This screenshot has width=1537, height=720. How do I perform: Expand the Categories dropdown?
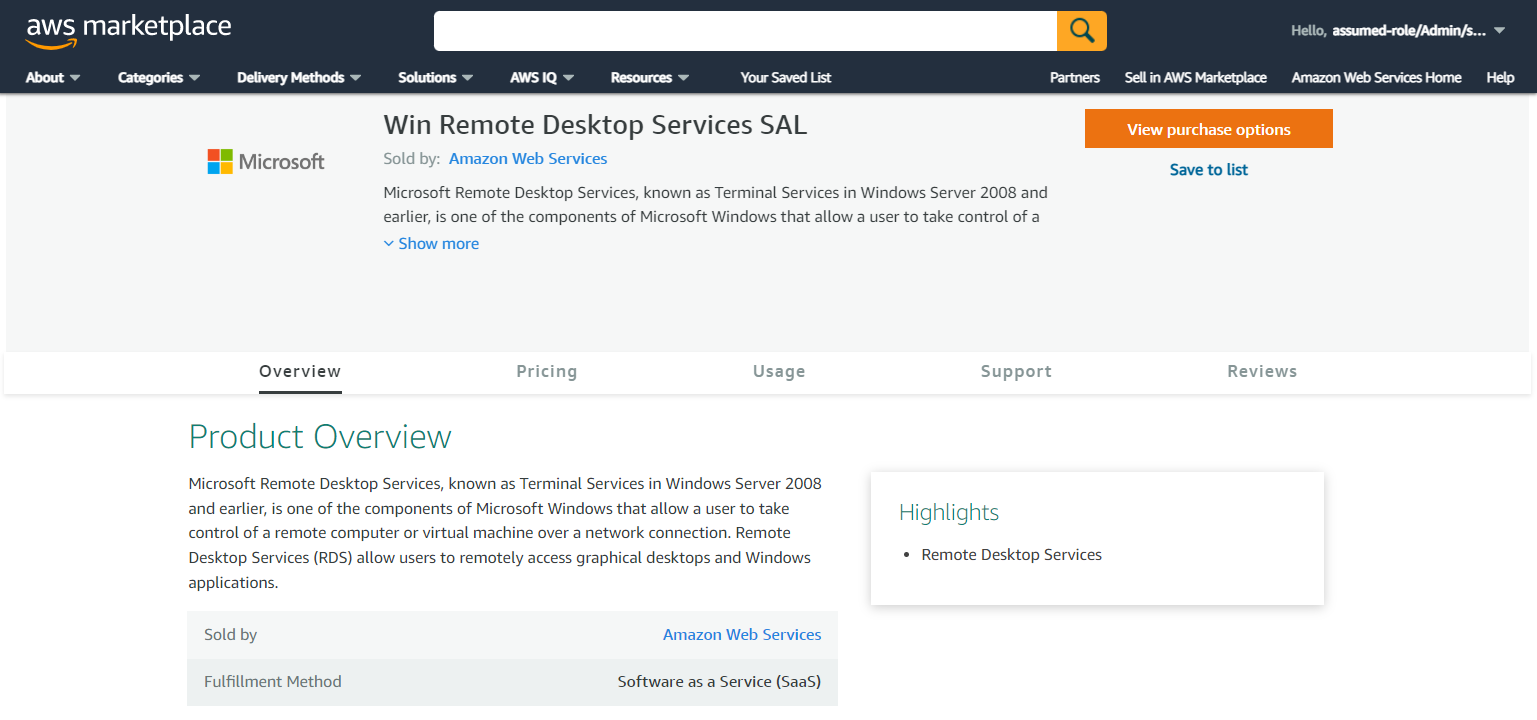[x=159, y=78]
